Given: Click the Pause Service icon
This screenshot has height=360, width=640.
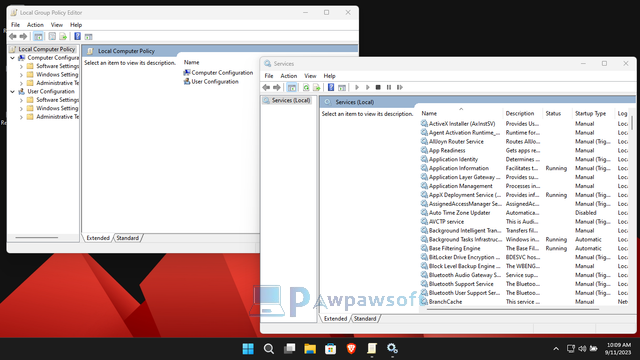Looking at the screenshot, I should point(389,87).
